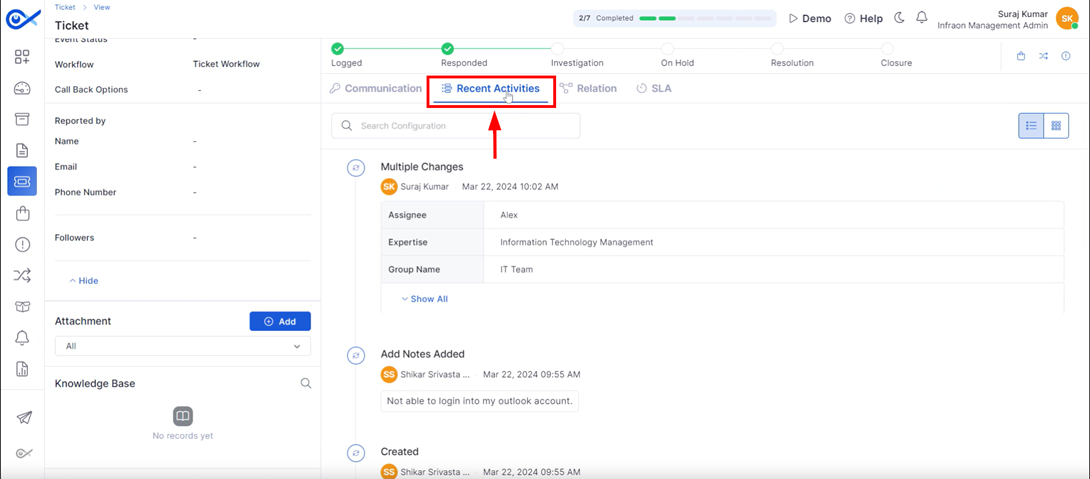Open the dashboard icon in left sidebar
Viewport: 1090px width, 479px height.
pyautogui.click(x=22, y=88)
